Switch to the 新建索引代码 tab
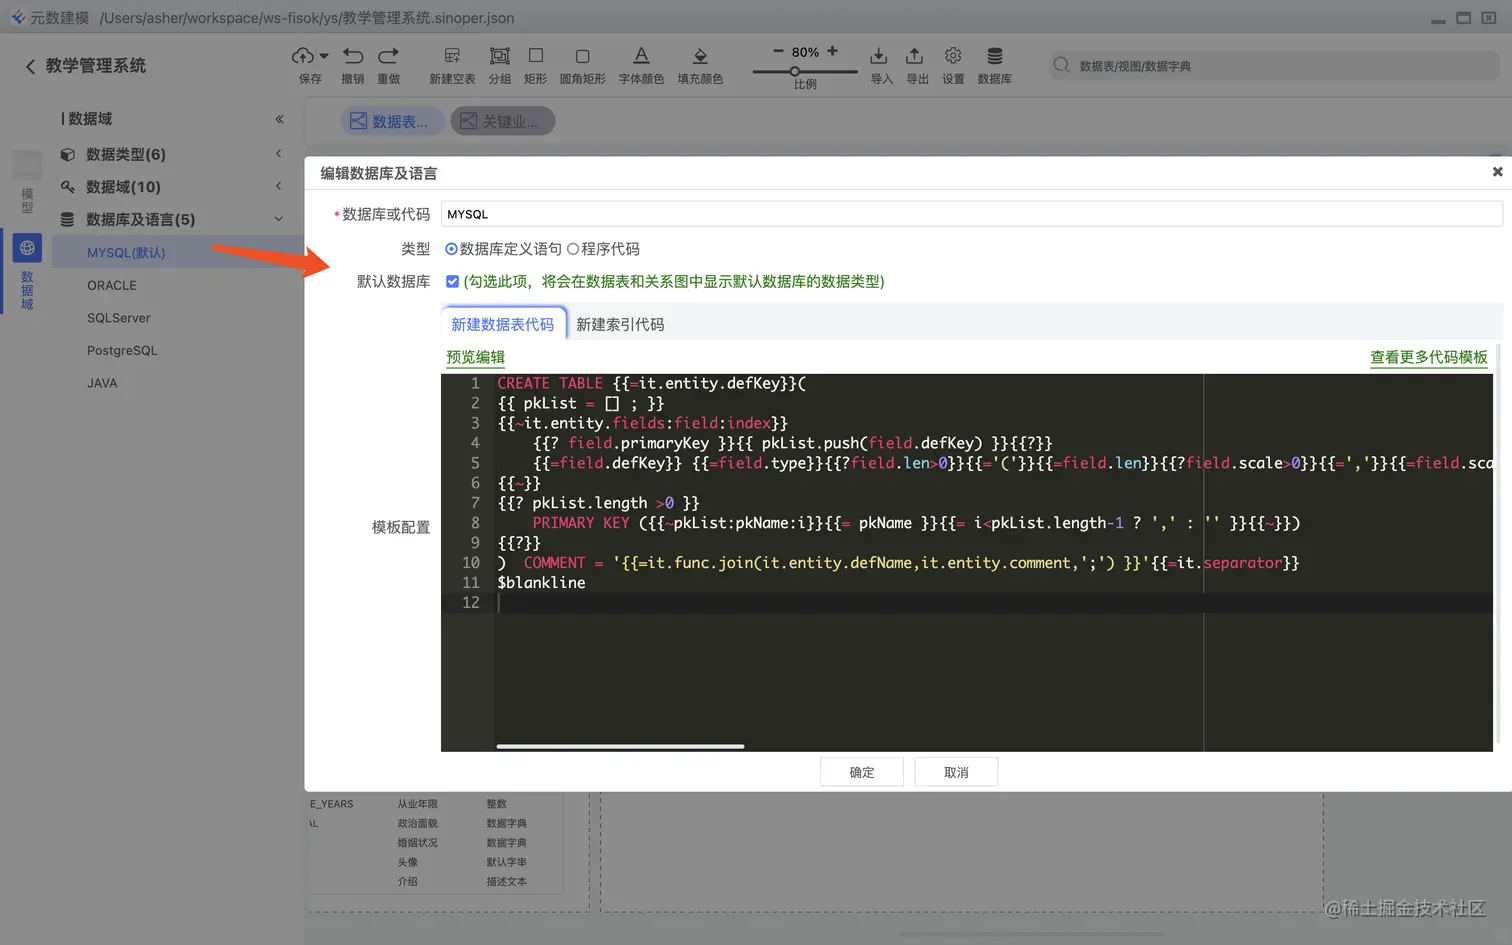1512x945 pixels. pos(620,325)
